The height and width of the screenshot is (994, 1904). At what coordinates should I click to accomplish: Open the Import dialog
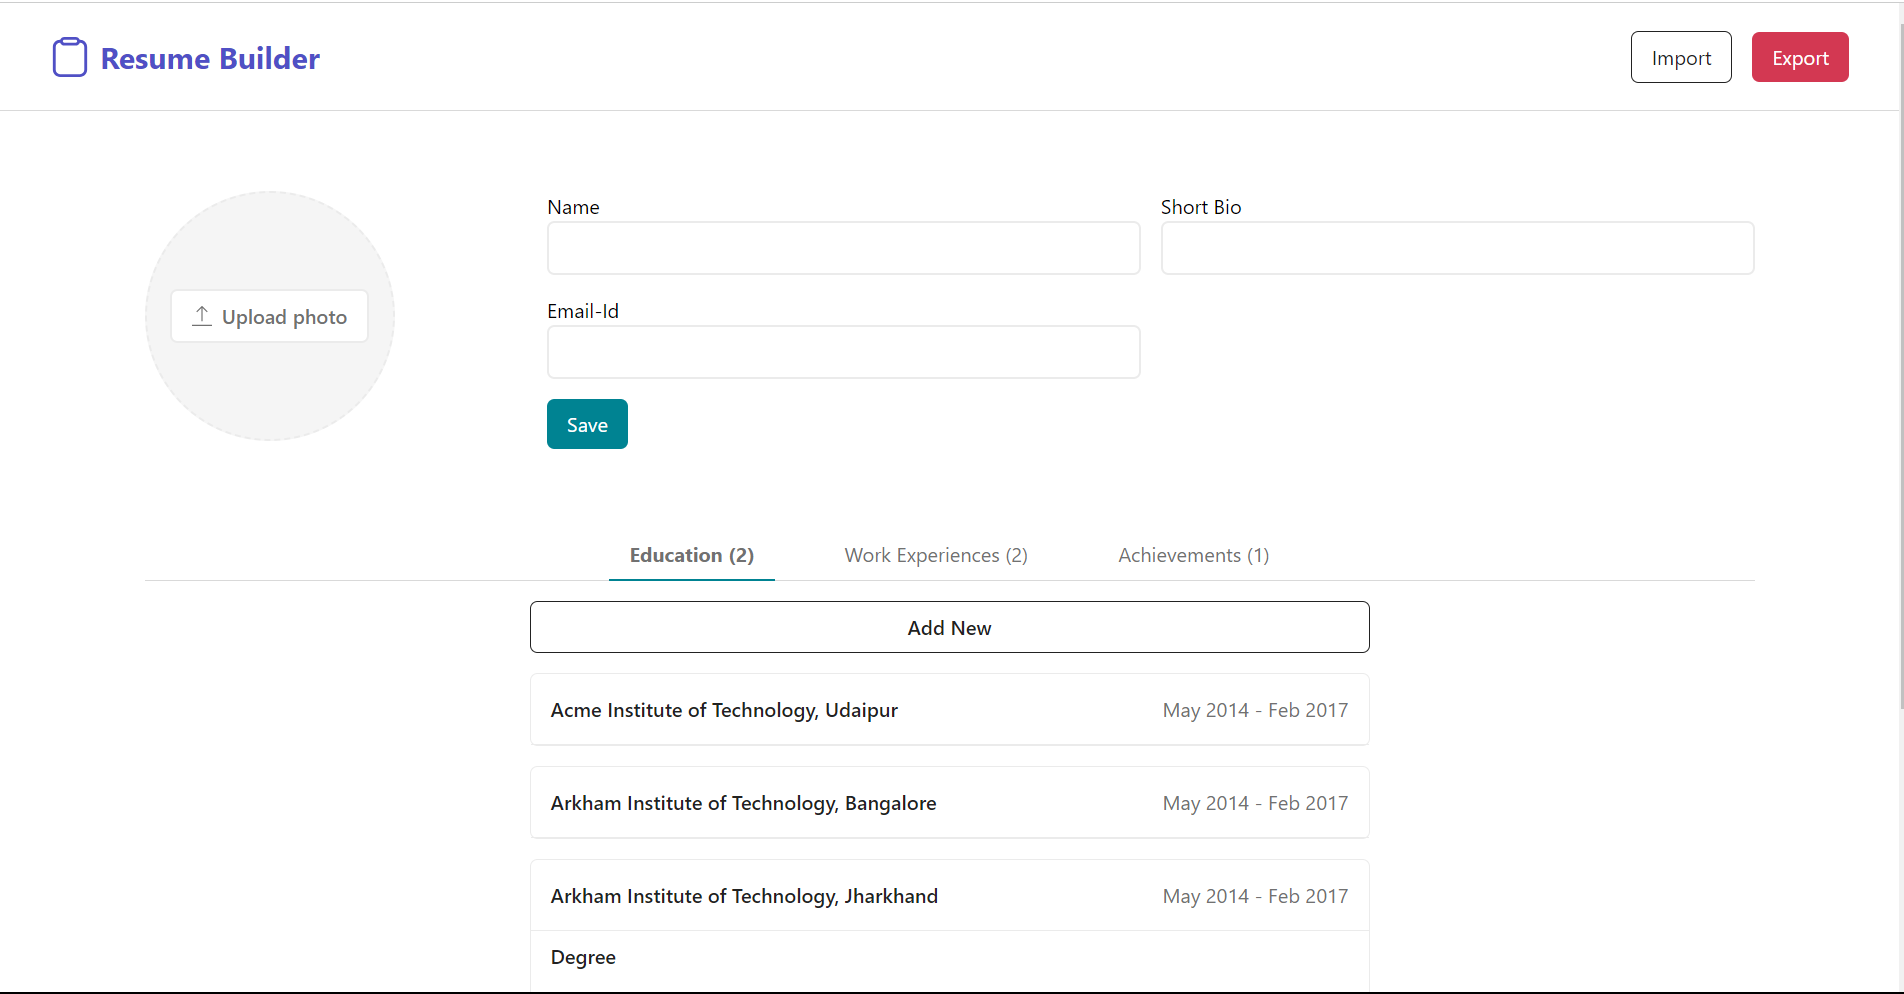coord(1680,57)
